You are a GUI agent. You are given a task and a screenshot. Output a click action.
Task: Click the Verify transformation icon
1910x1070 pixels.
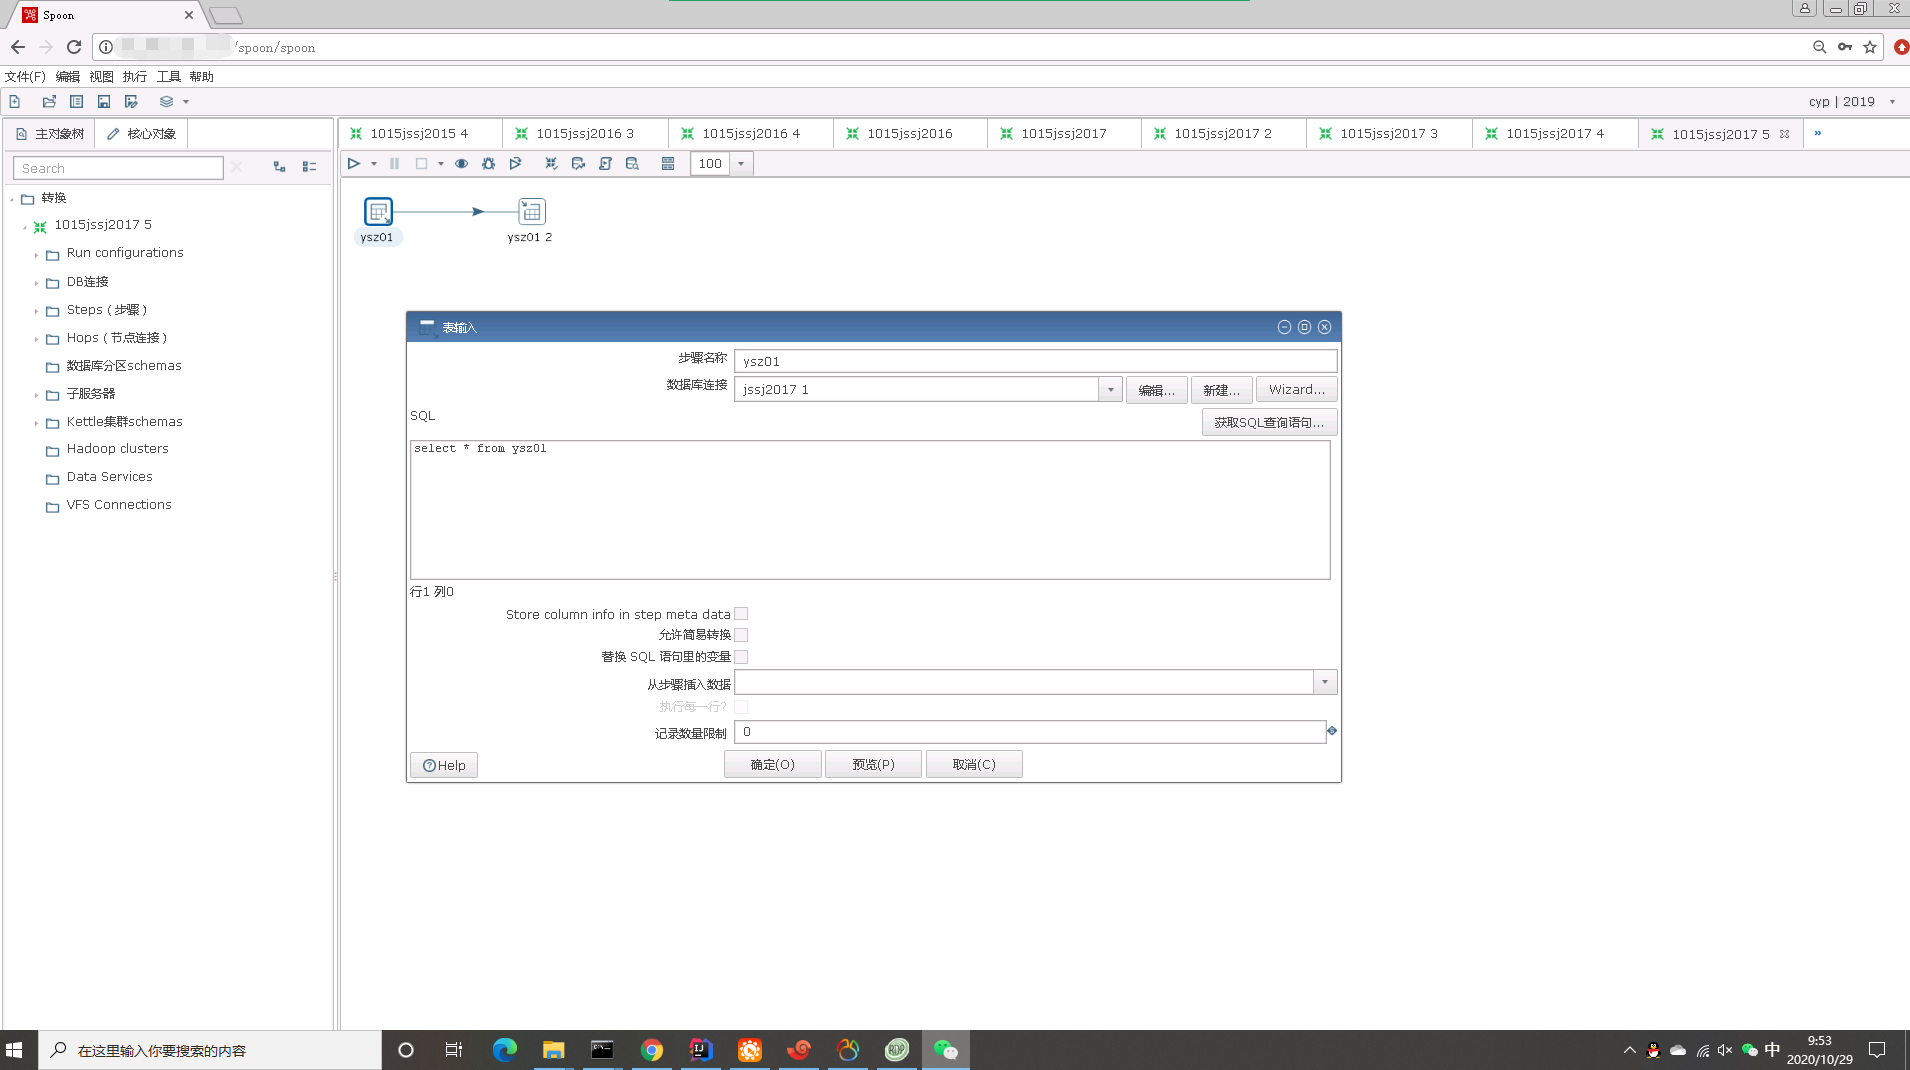pos(551,164)
